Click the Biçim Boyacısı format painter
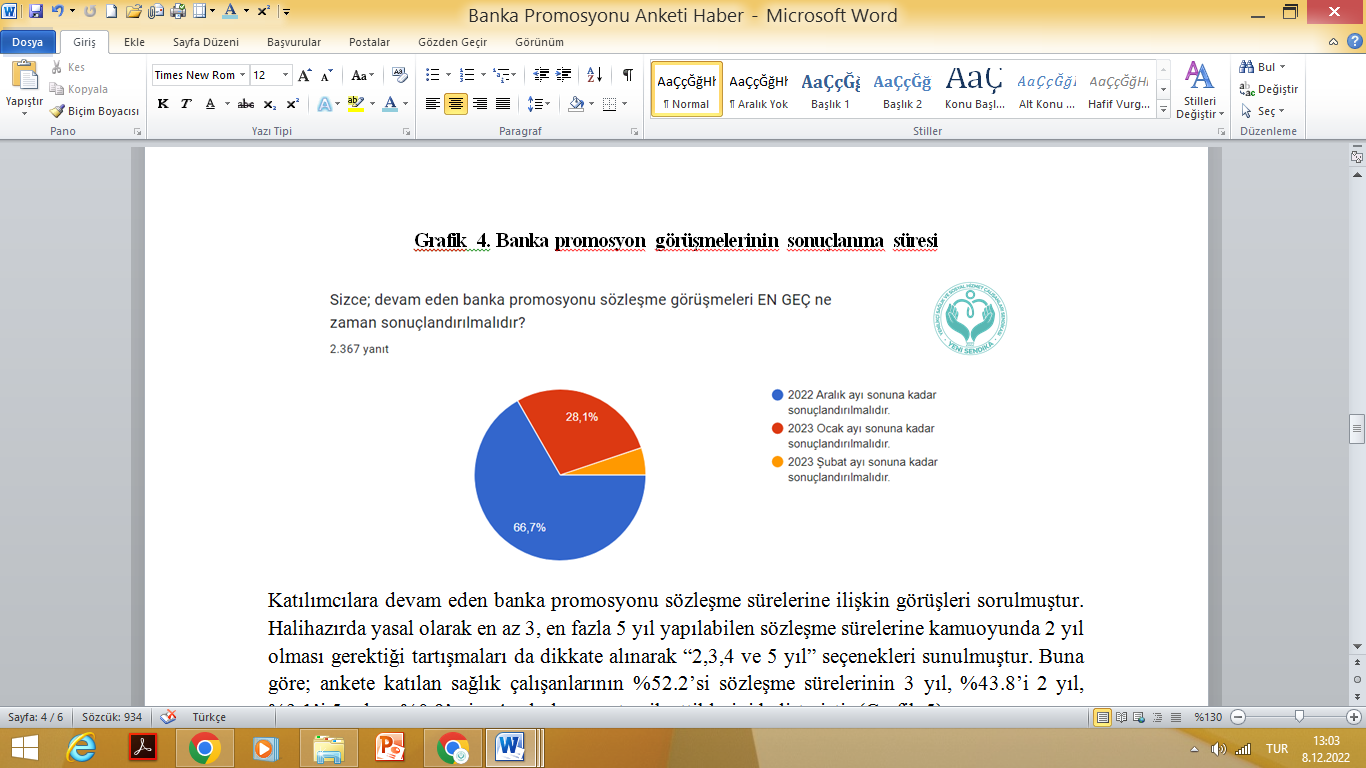The width and height of the screenshot is (1366, 768). pyautogui.click(x=95, y=111)
